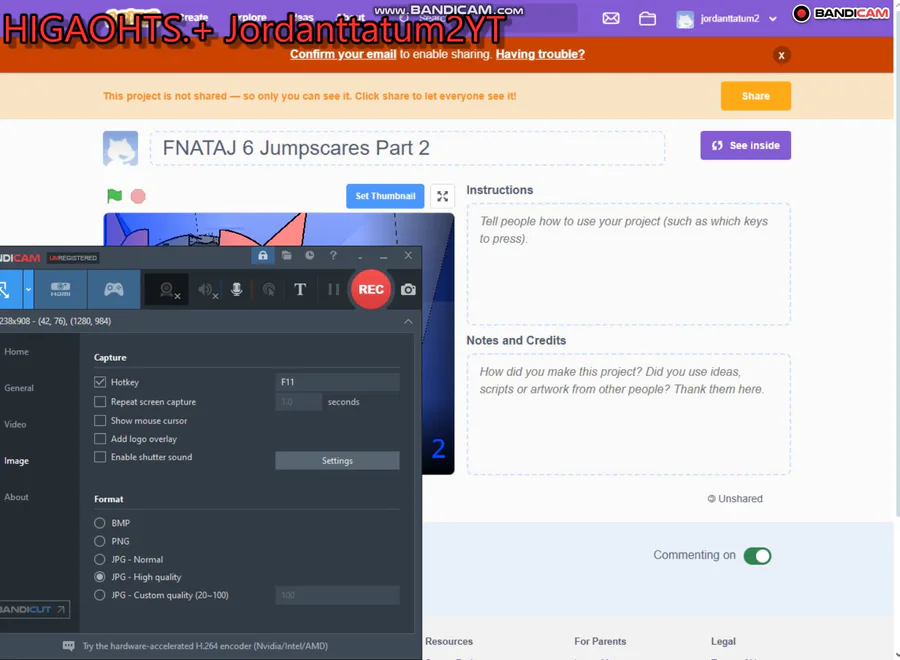Open the Home tab in Bandicam
900x660 pixels.
tap(17, 351)
